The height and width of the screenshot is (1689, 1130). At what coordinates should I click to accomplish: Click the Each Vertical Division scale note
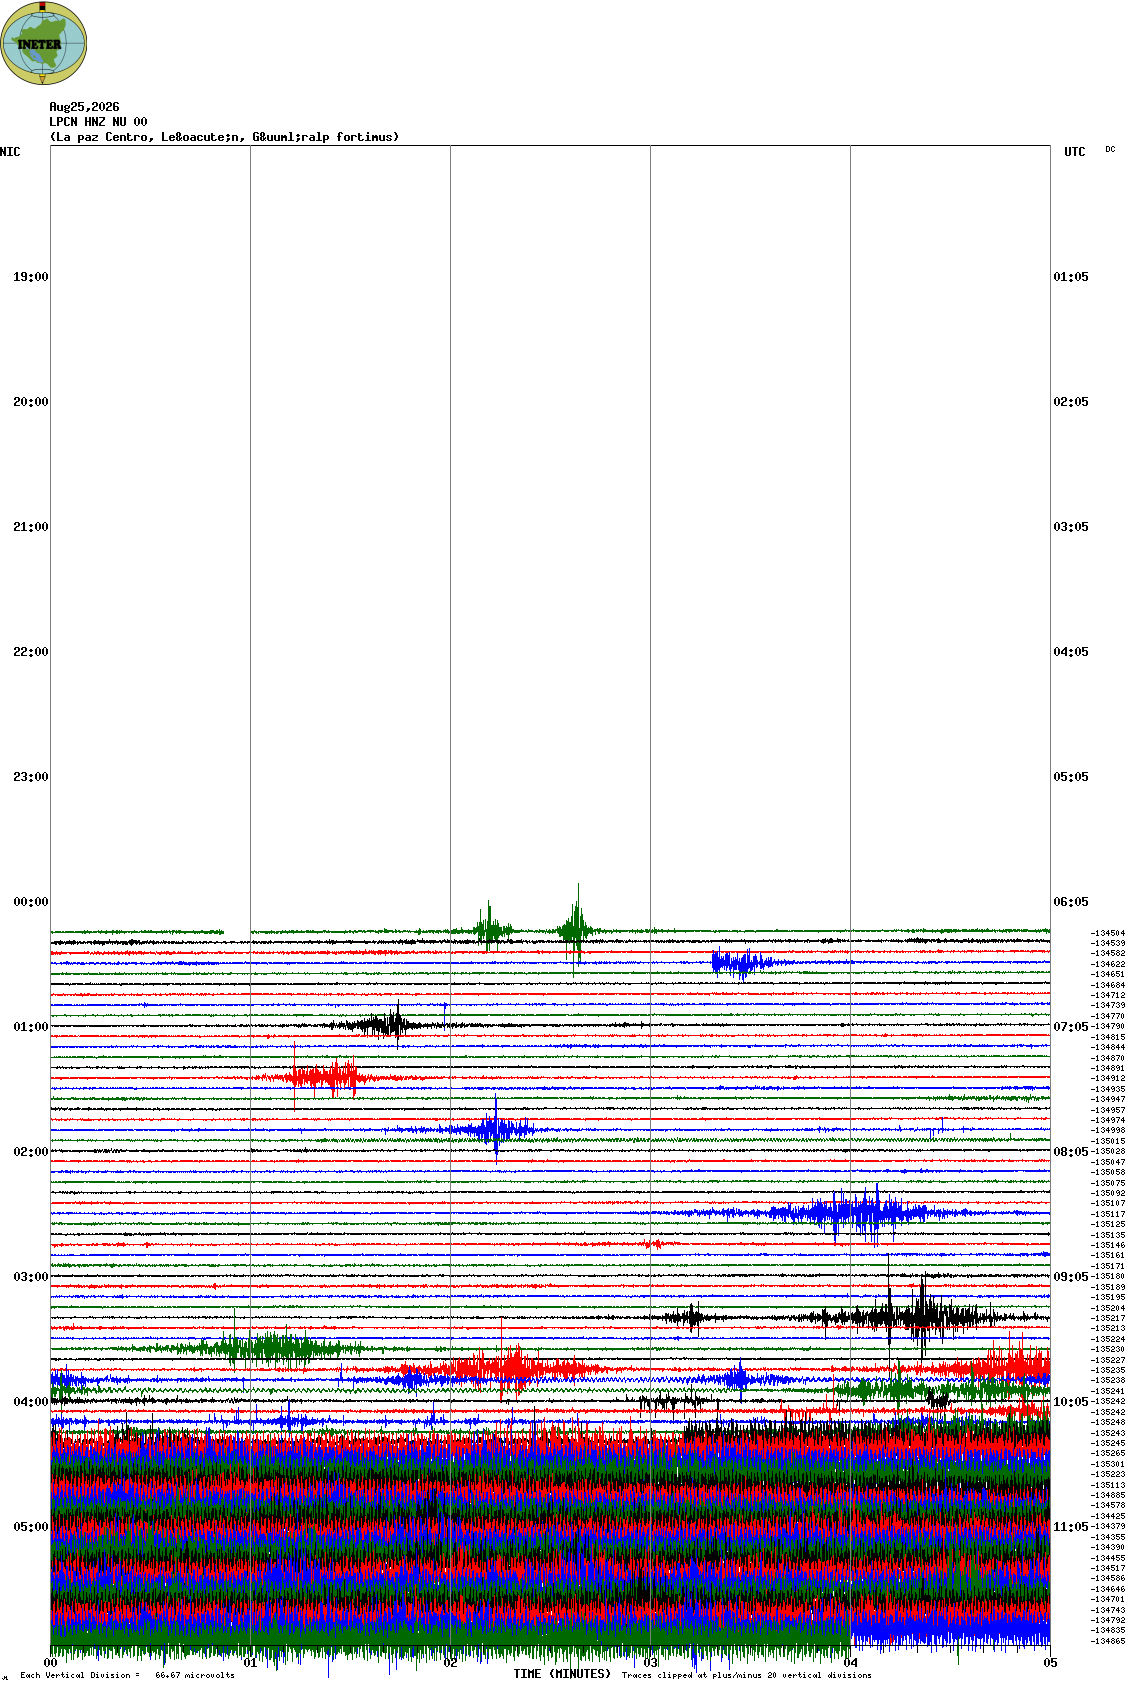pyautogui.click(x=80, y=1675)
